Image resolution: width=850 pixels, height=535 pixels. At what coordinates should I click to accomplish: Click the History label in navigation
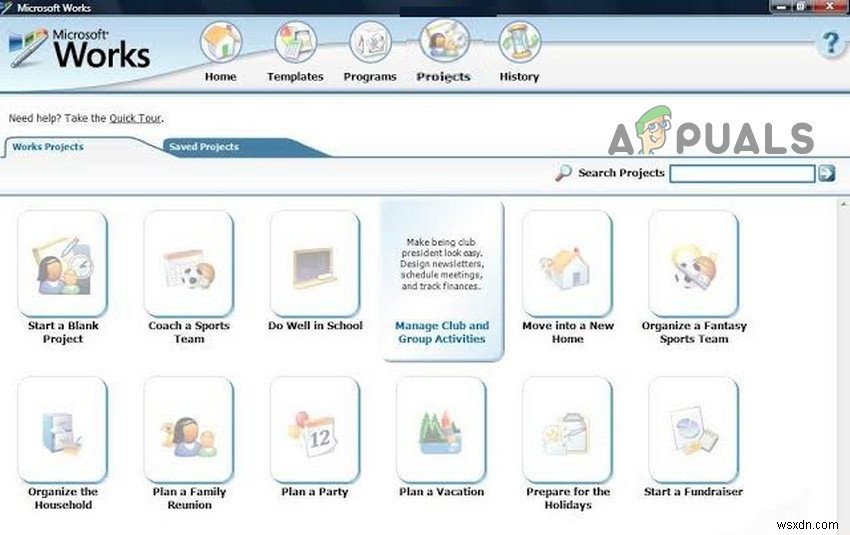click(519, 76)
